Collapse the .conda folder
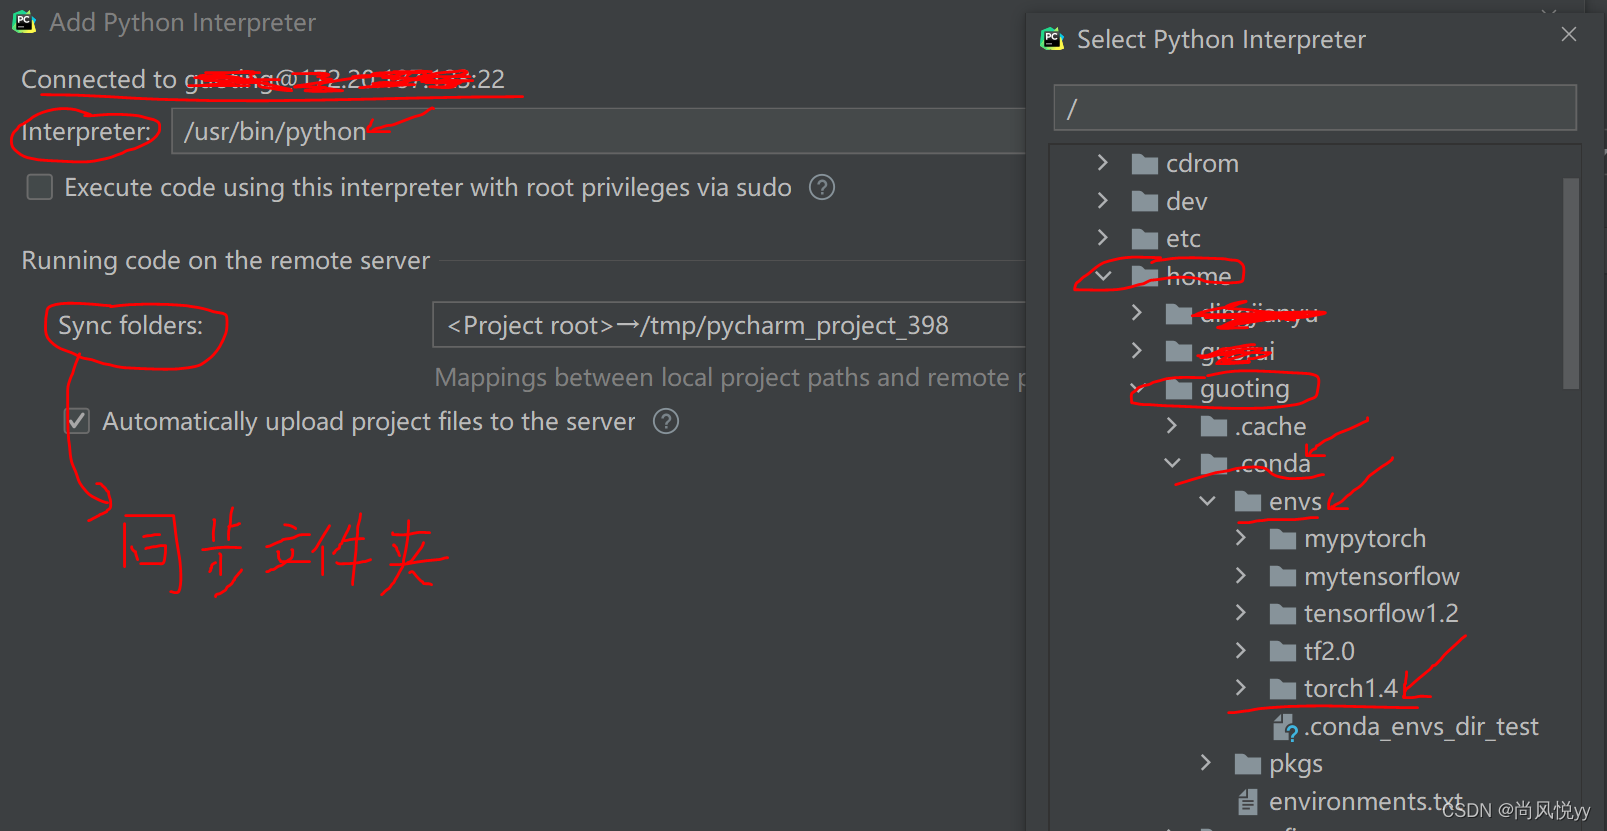1607x831 pixels. coord(1172,463)
